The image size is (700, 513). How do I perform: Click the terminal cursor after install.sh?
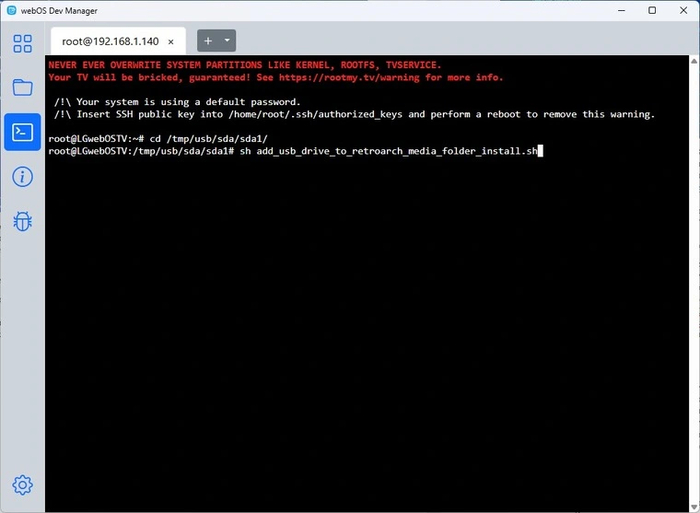539,151
